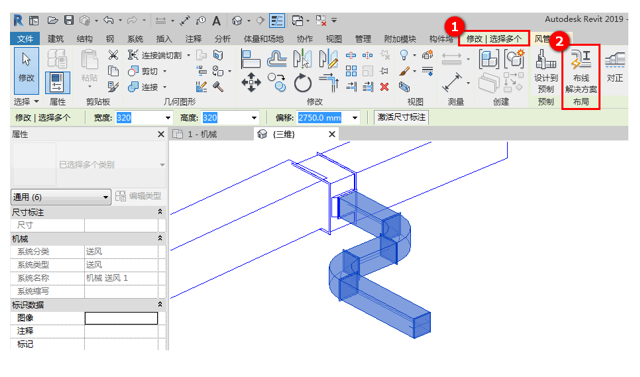Click the 注释 property value cell
The width and height of the screenshot is (640, 377).
click(121, 331)
